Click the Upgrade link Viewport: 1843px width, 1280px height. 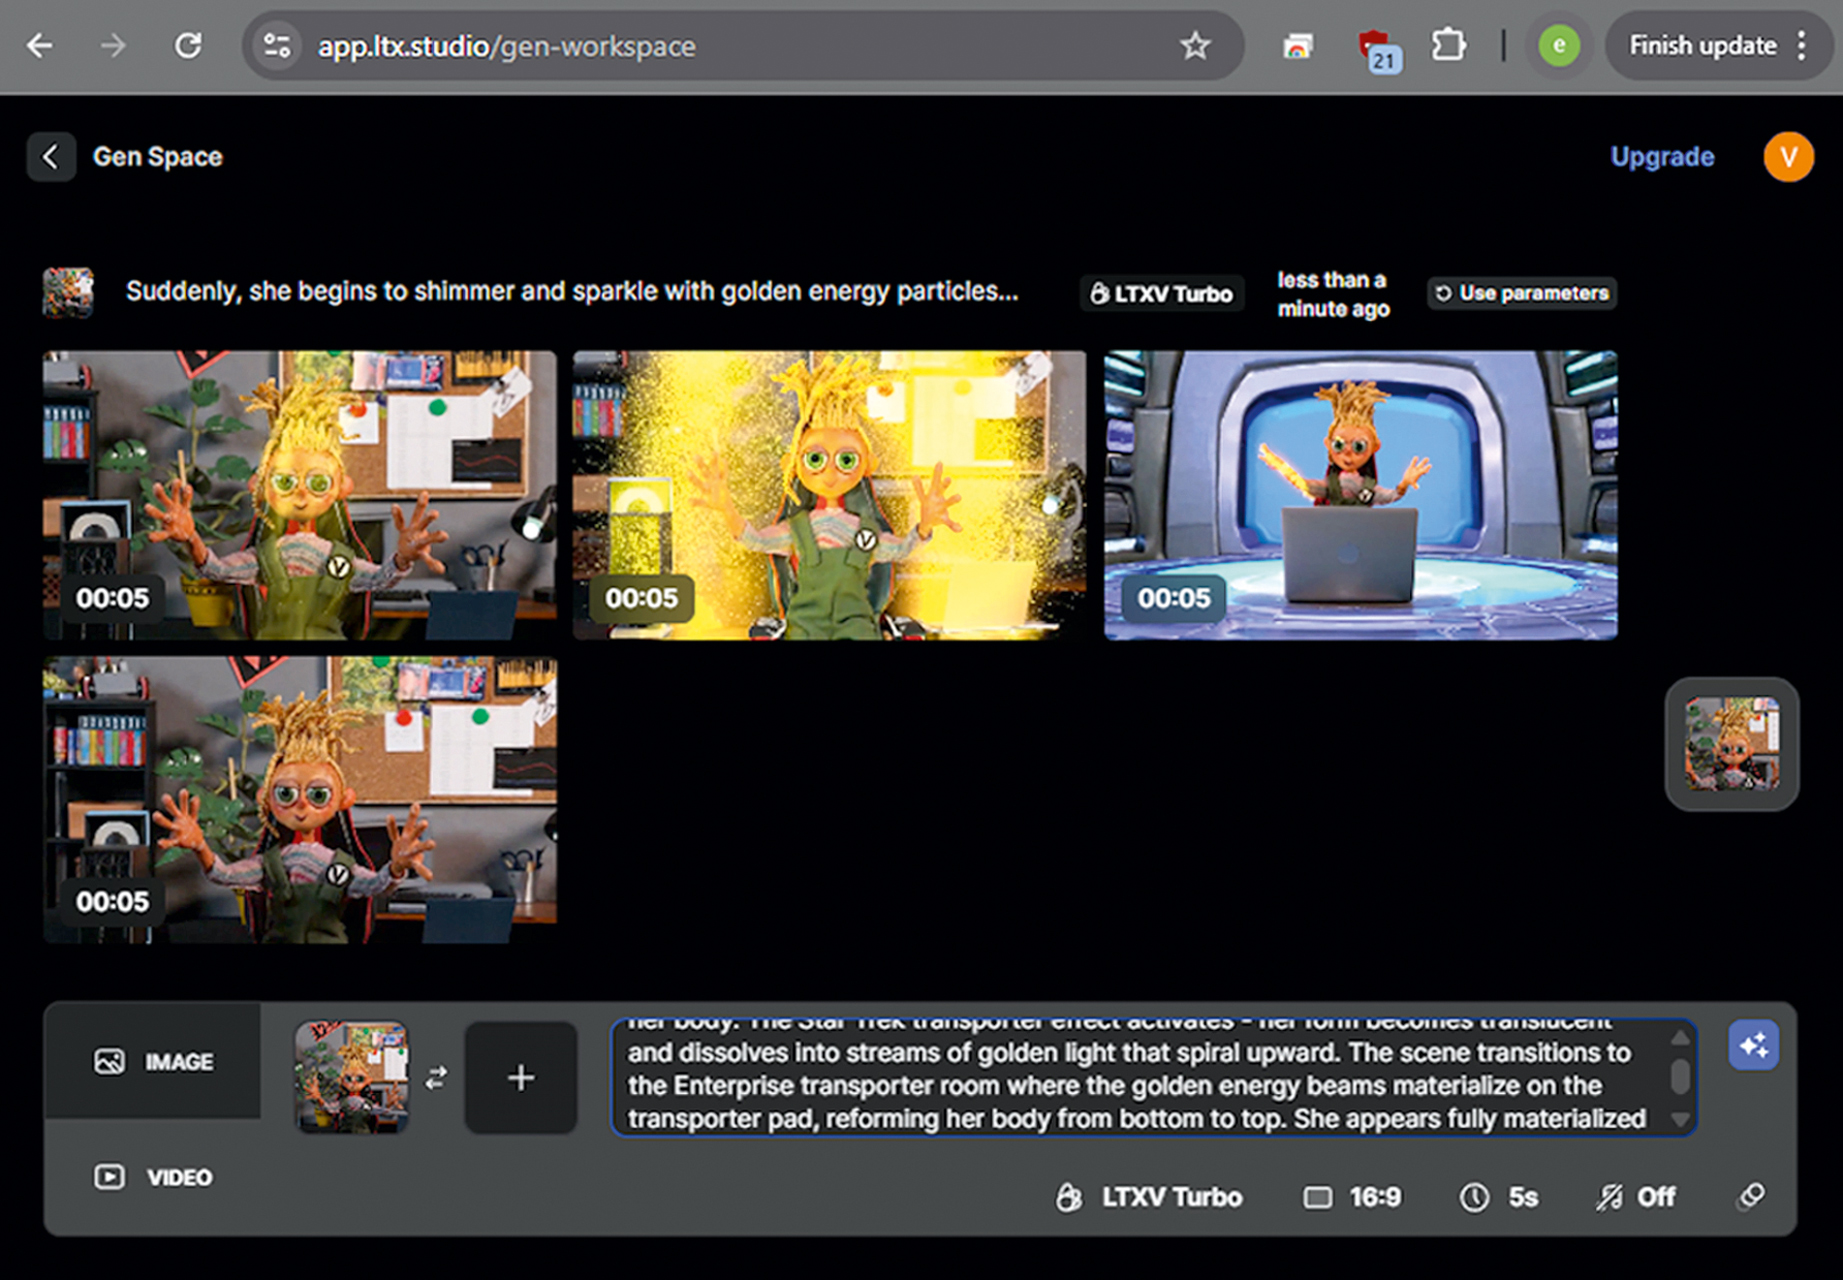[x=1662, y=157]
